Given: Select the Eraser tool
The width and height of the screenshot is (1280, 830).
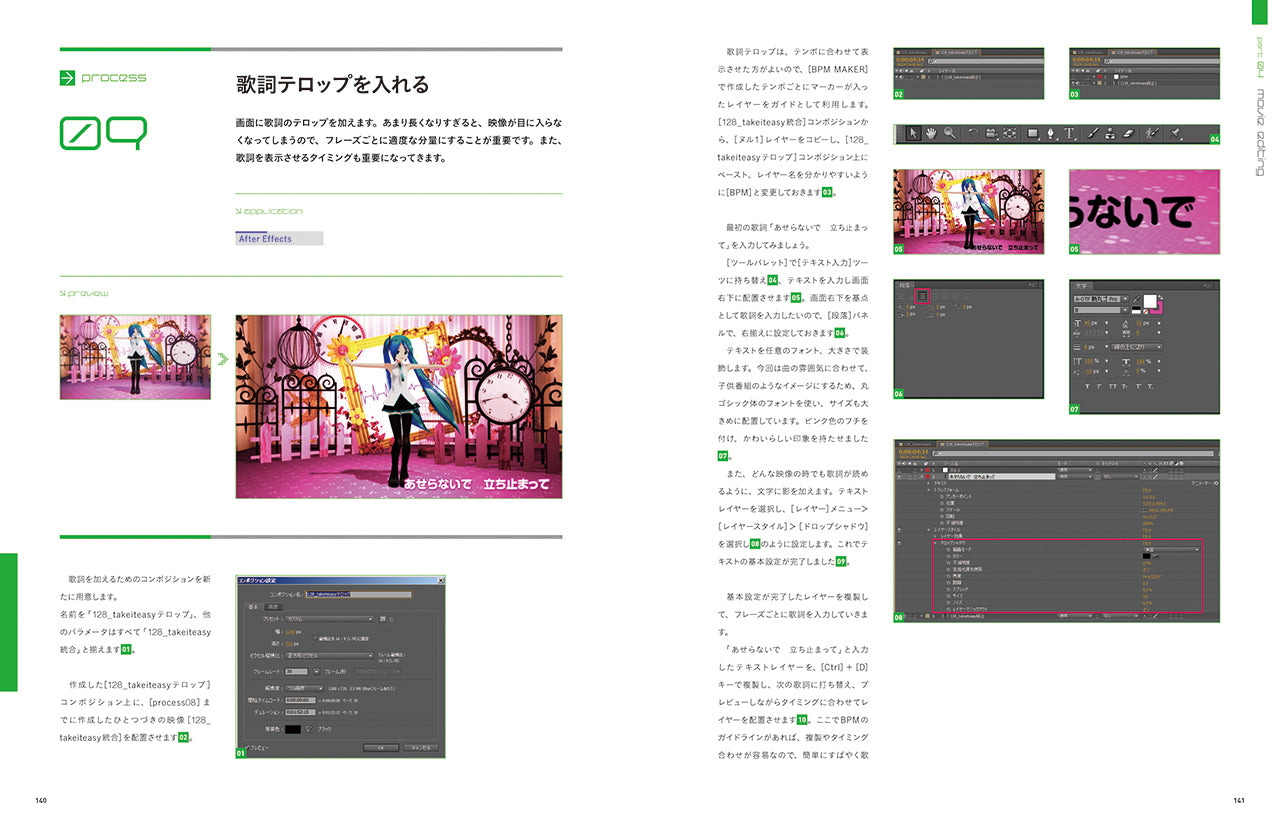Looking at the screenshot, I should [1128, 133].
